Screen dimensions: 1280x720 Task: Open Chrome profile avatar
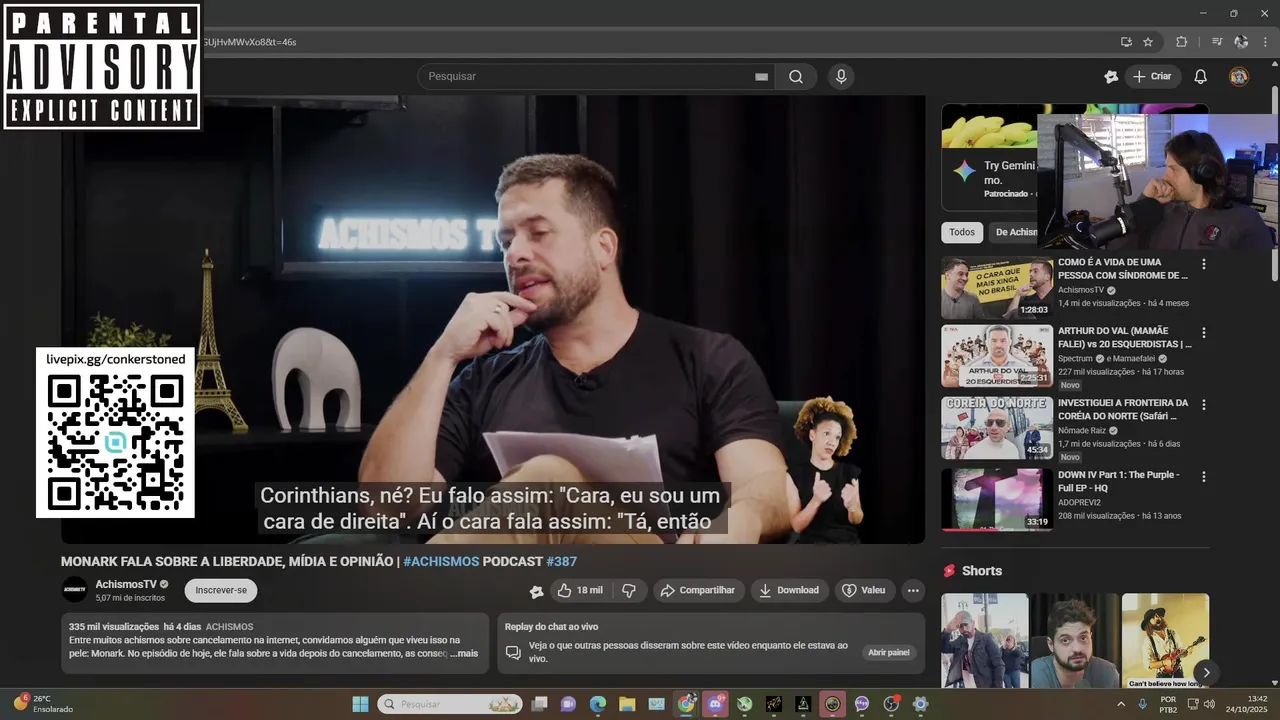(x=1241, y=42)
